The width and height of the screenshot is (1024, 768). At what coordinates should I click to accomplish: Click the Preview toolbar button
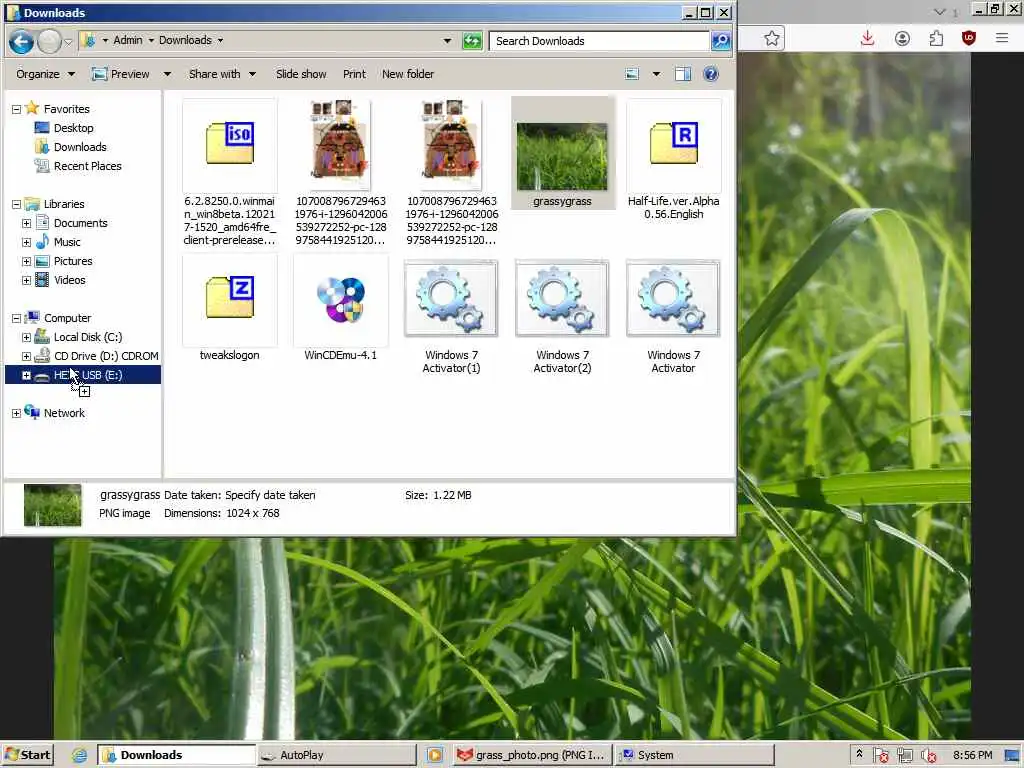[121, 74]
